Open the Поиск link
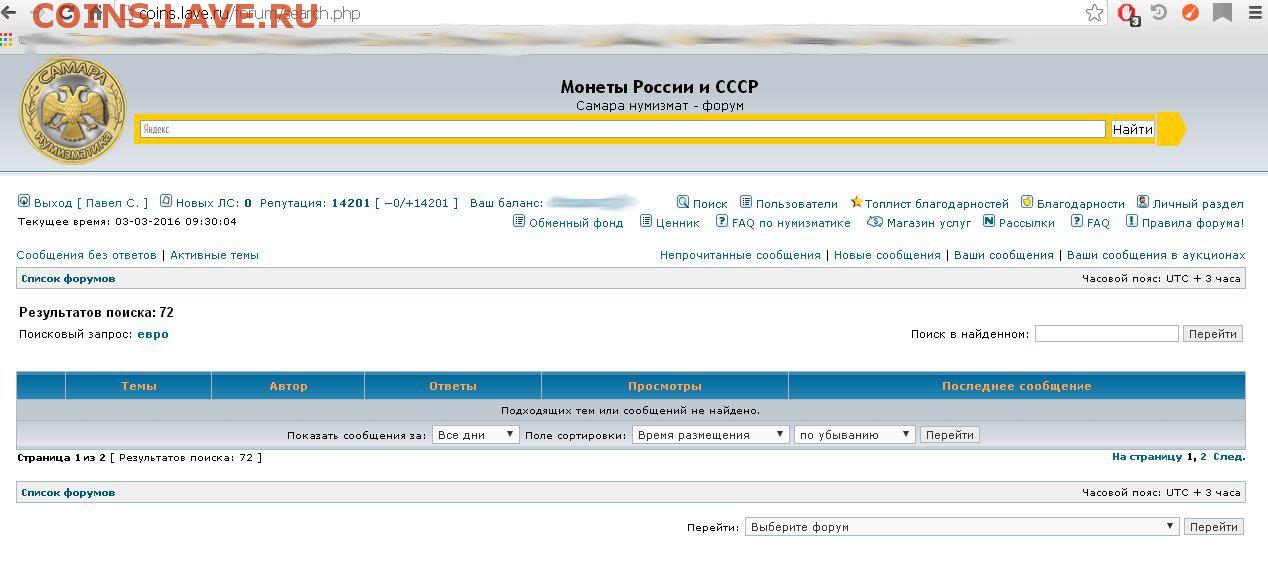Screen dimensions: 1268x576 pos(710,204)
